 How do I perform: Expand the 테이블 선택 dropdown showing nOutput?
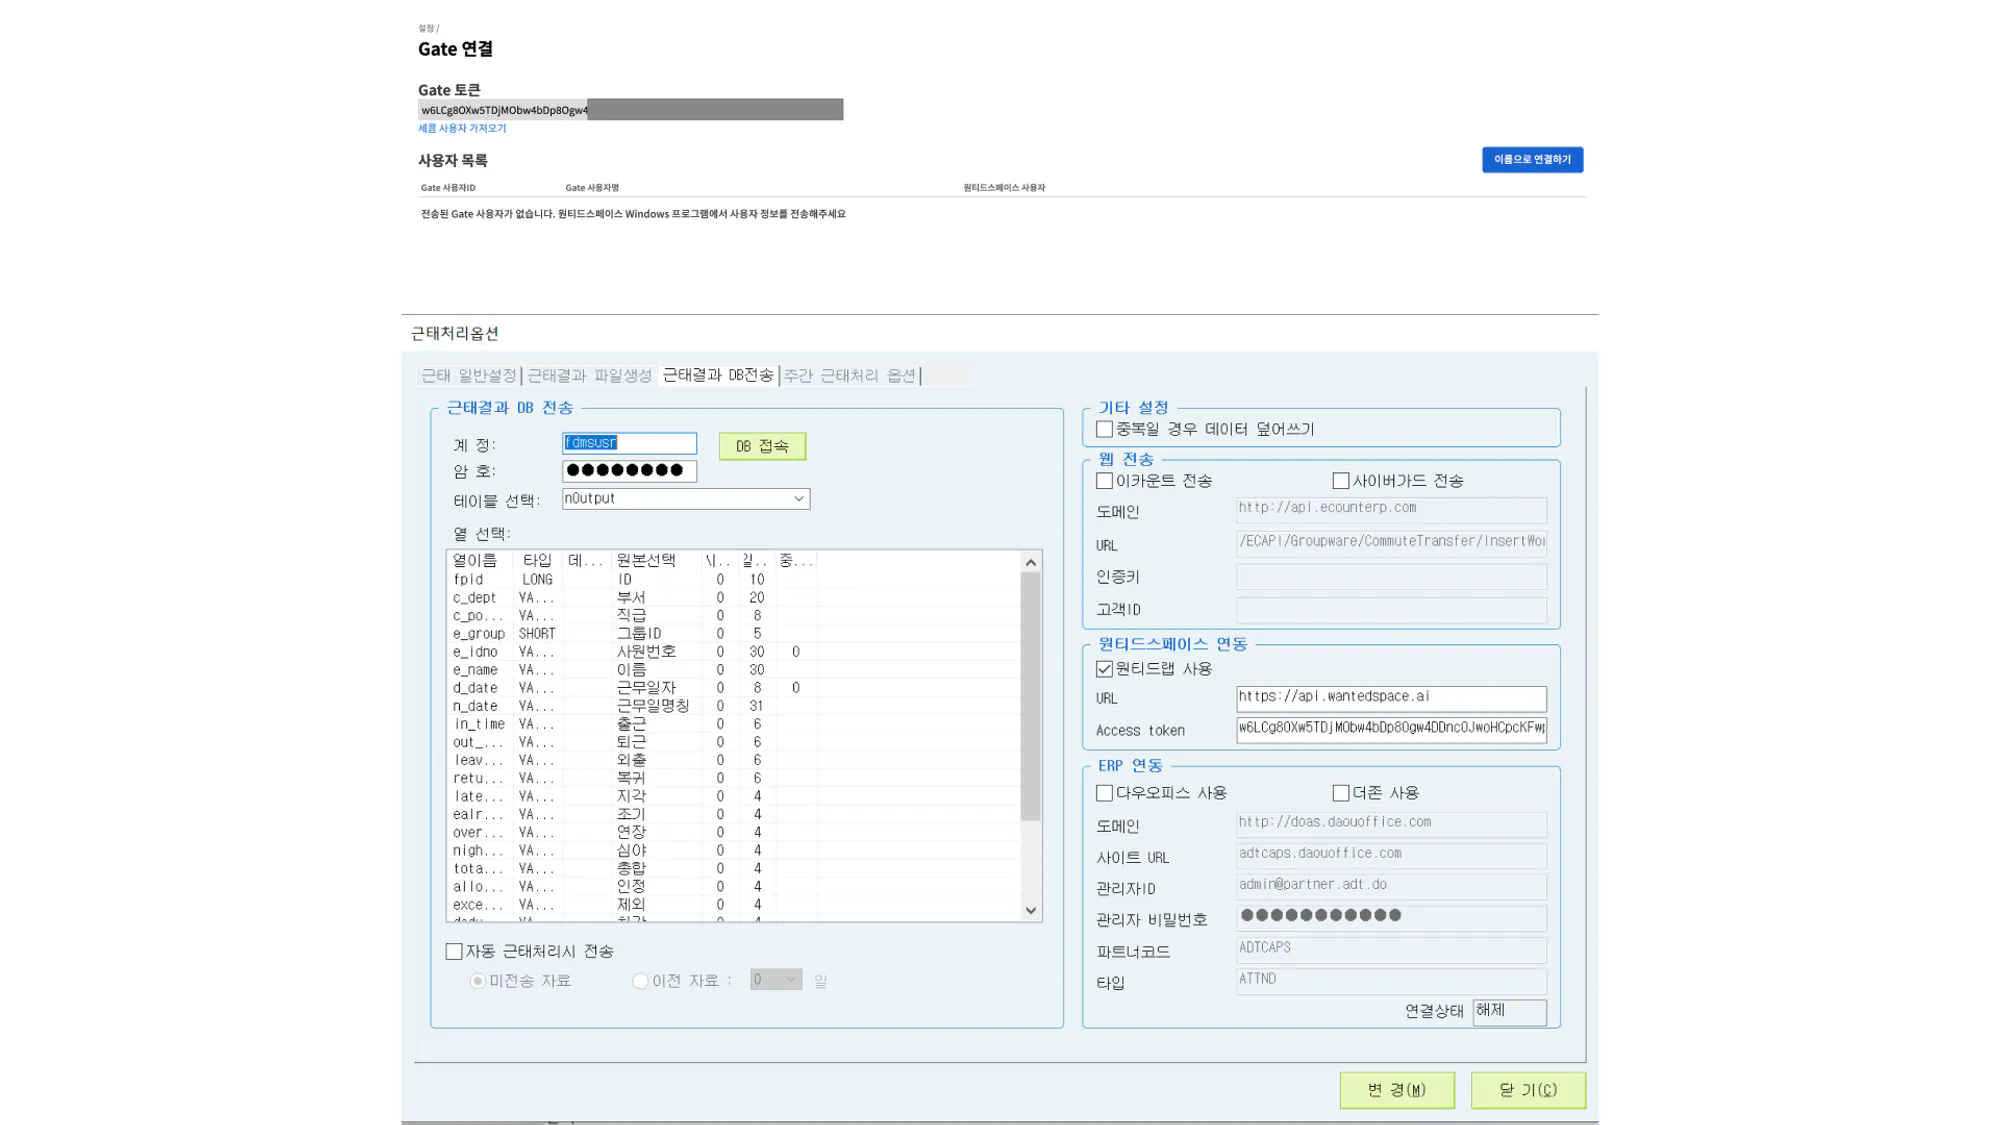685,498
